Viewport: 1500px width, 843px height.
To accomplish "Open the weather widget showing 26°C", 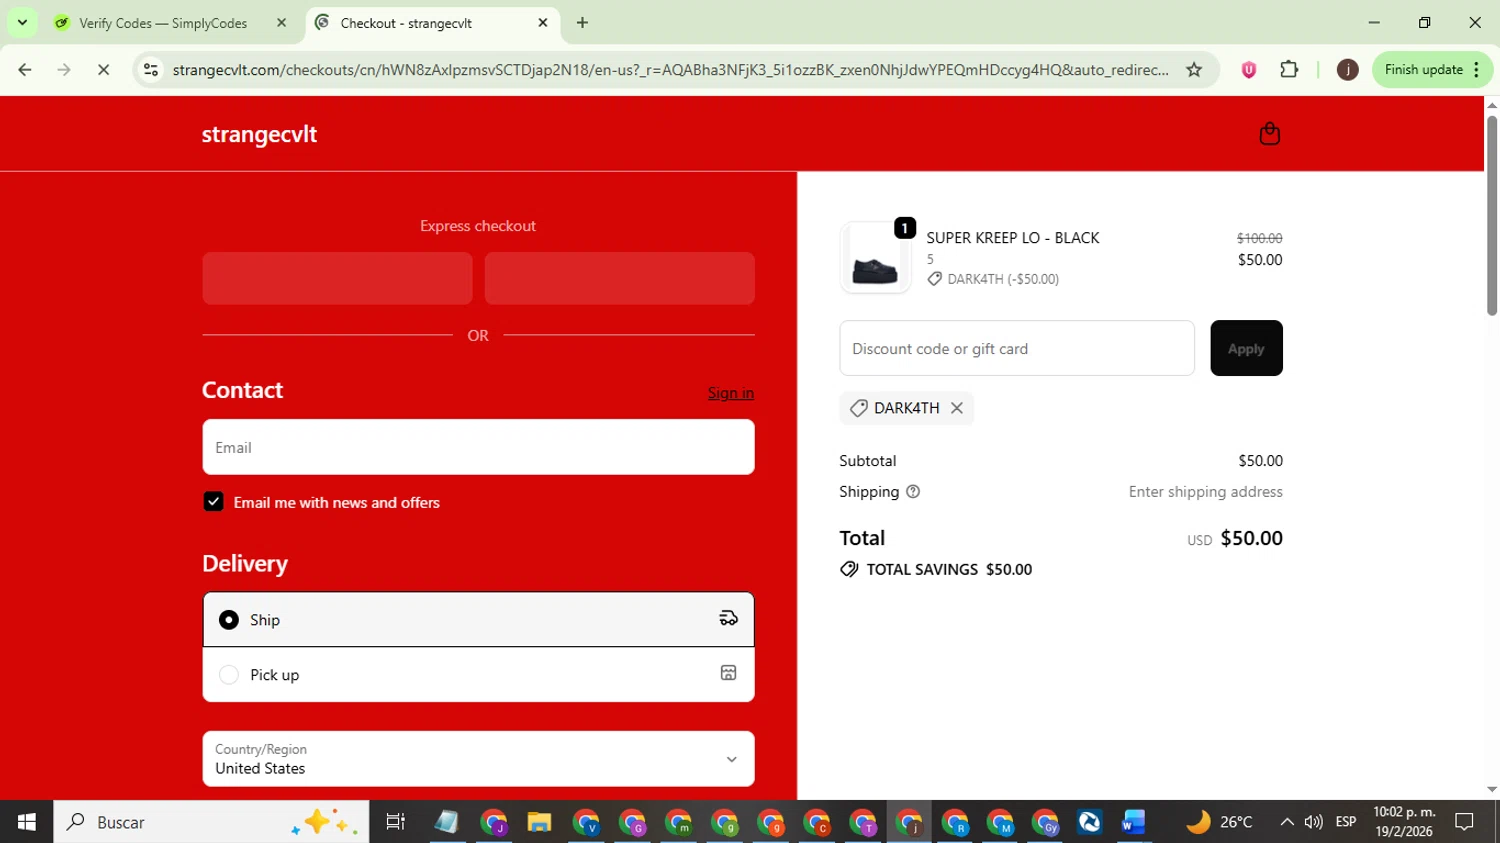I will pyautogui.click(x=1219, y=822).
